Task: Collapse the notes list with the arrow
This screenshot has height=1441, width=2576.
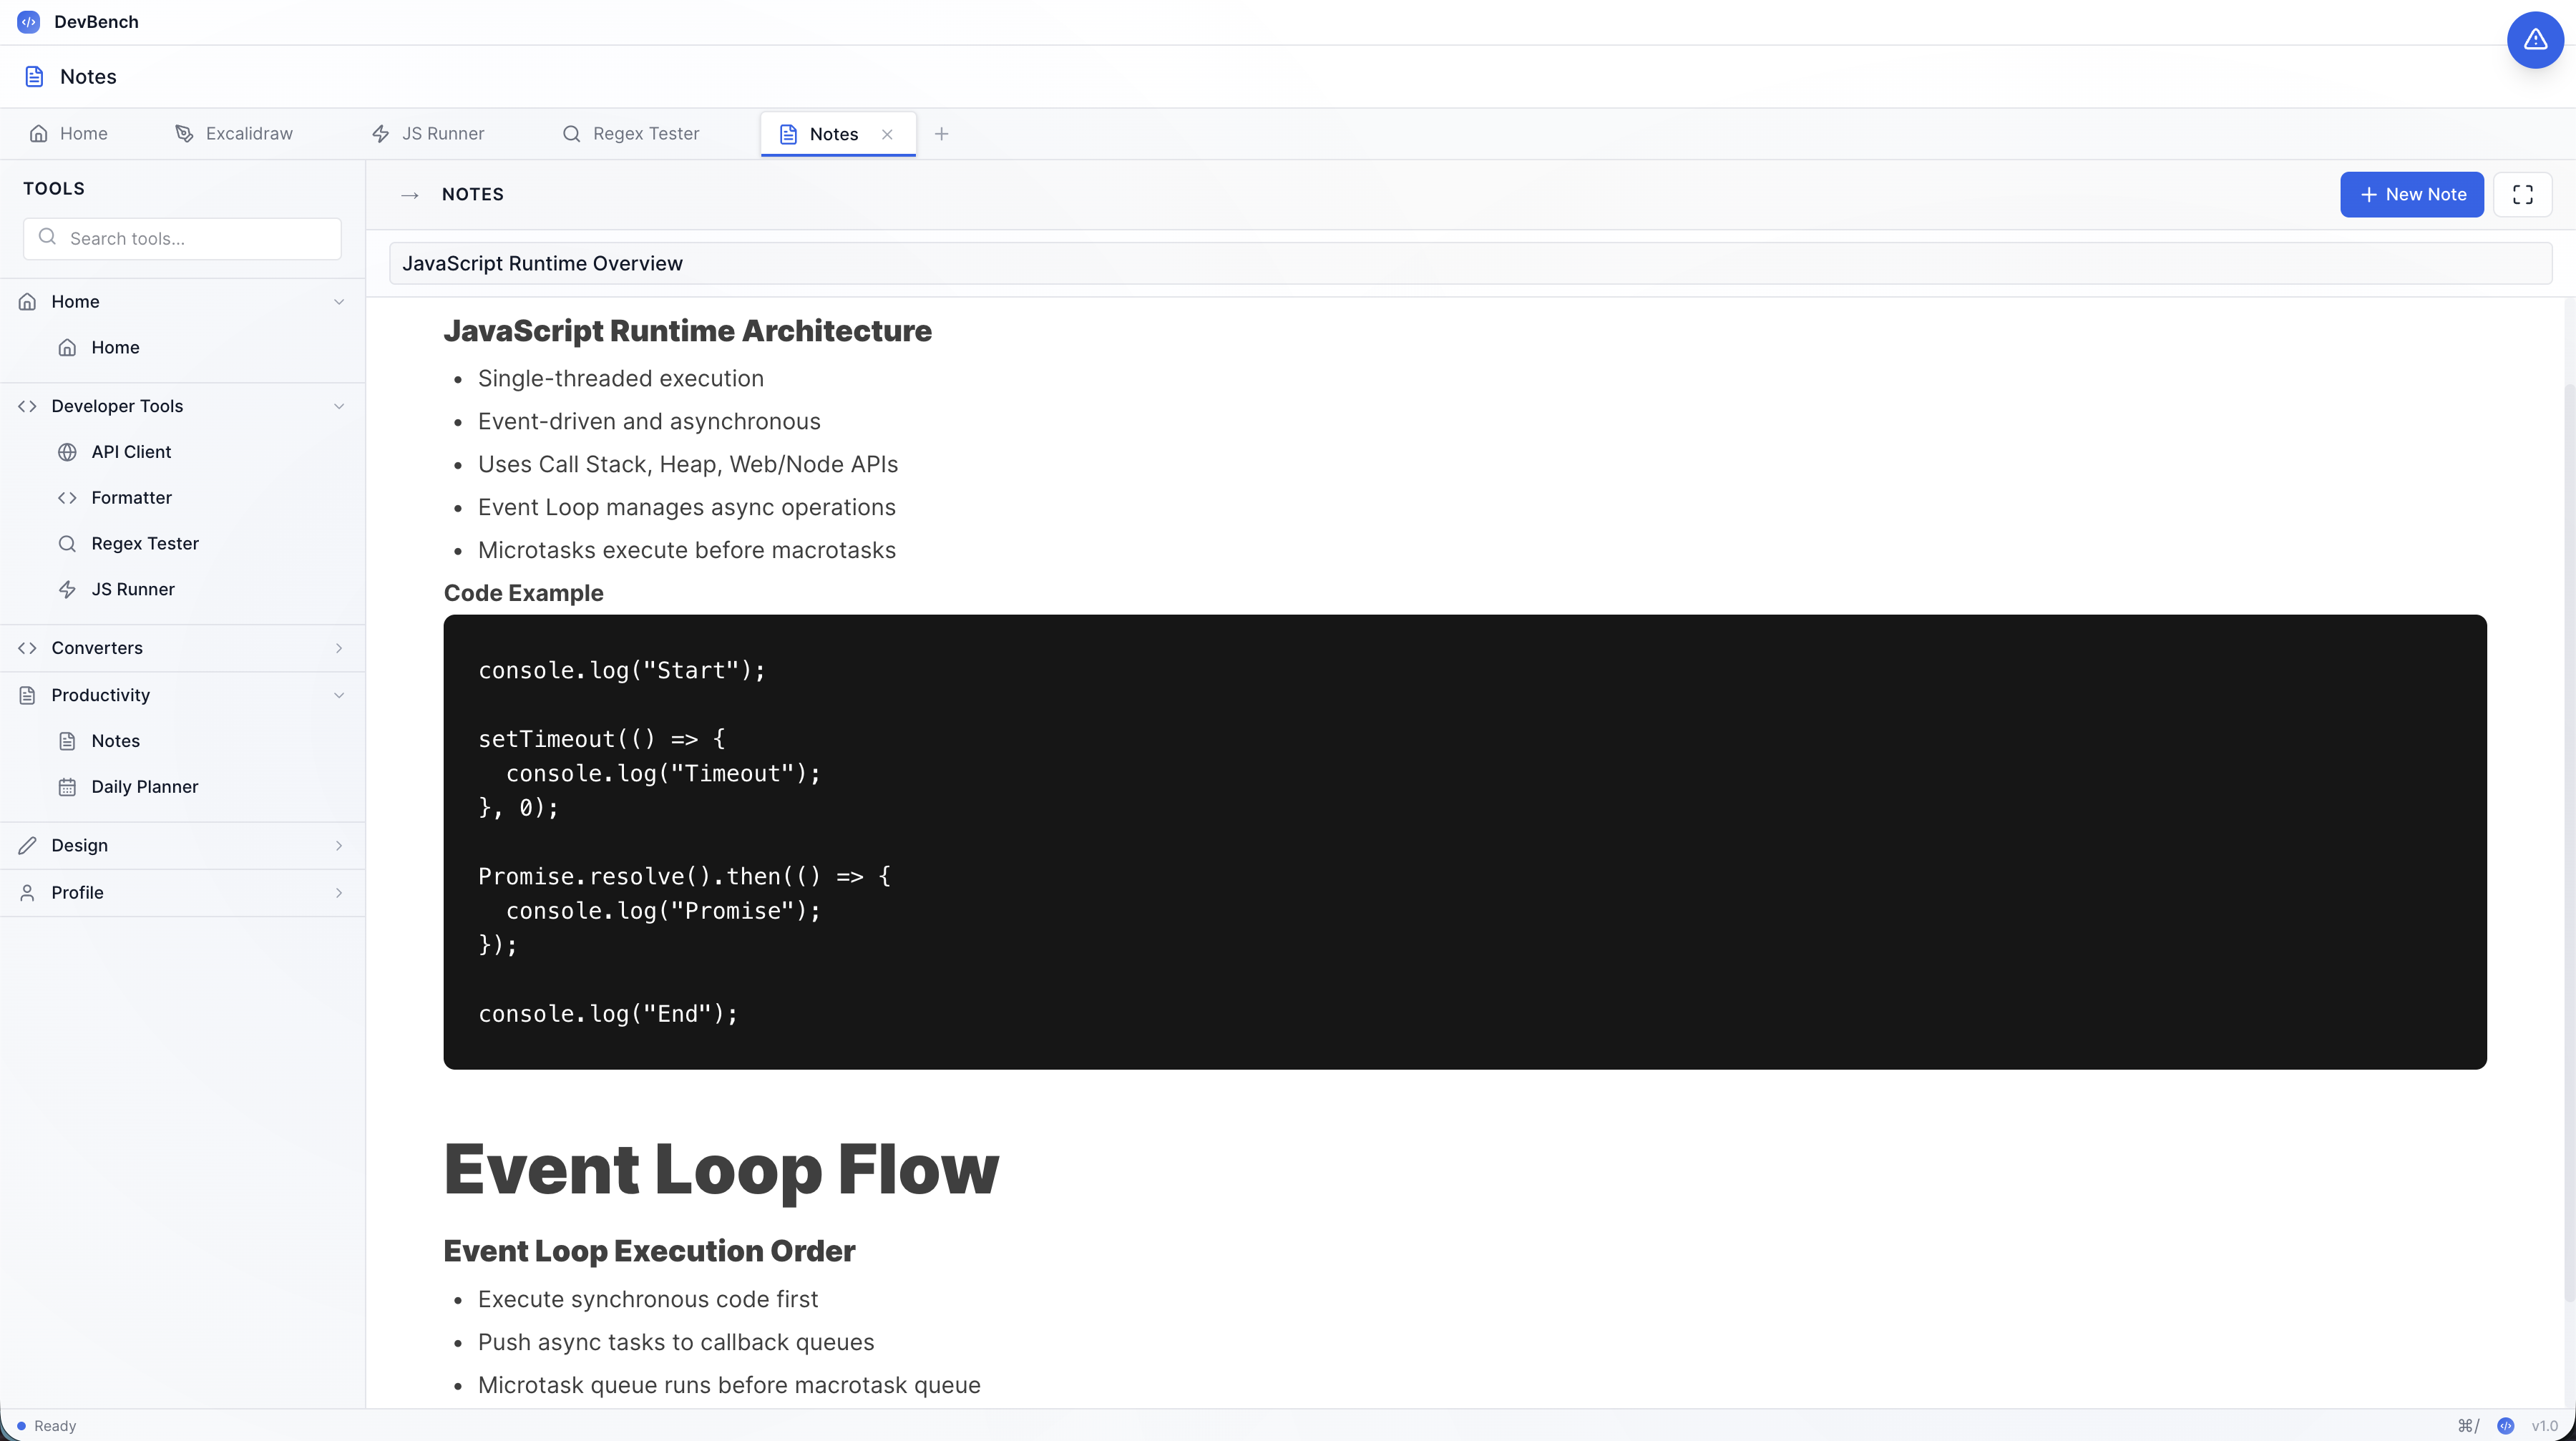Action: click(410, 194)
